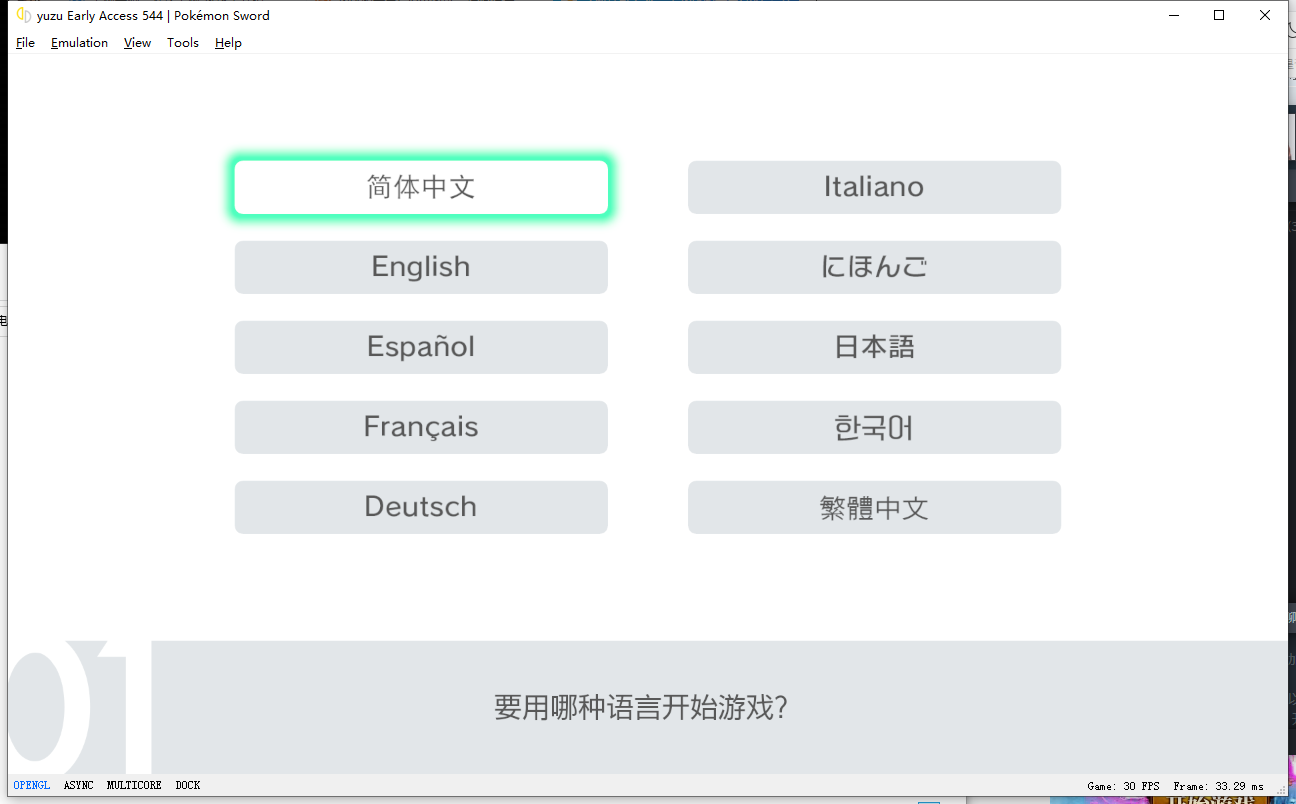Select Deutsch language button

pos(421,507)
